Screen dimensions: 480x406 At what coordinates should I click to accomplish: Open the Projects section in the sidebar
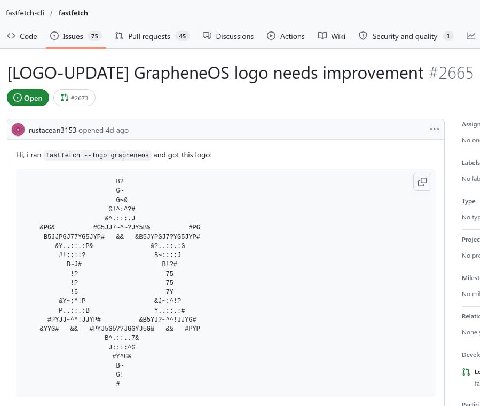[470, 240]
